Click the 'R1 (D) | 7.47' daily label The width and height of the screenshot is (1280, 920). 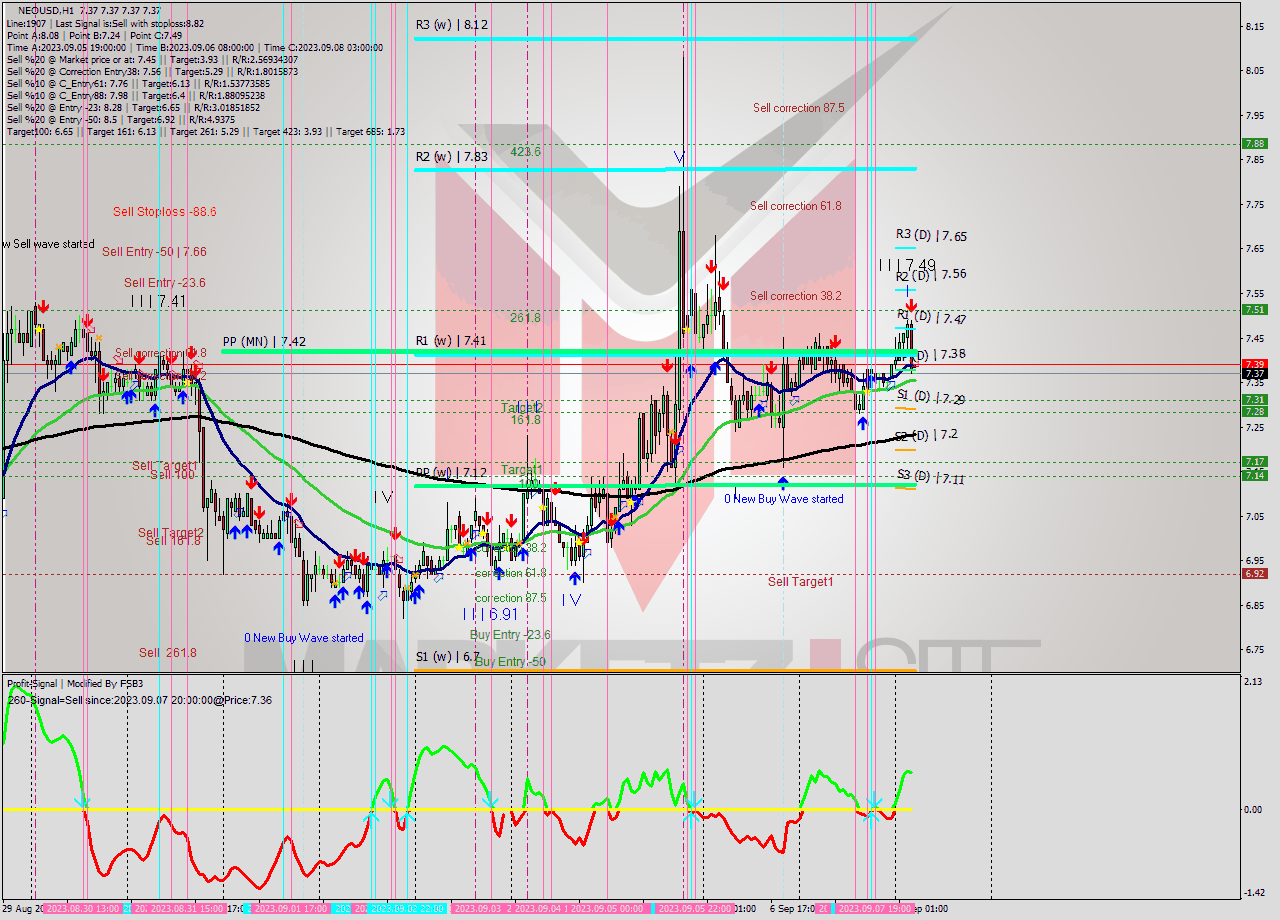pos(931,318)
